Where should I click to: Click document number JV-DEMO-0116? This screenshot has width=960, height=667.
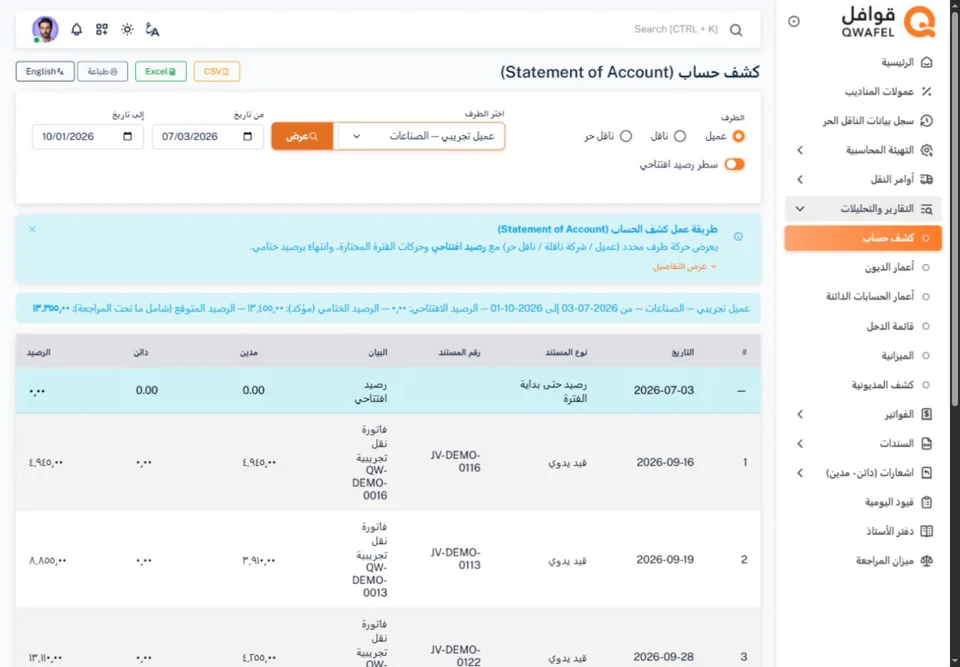[x=456, y=462]
